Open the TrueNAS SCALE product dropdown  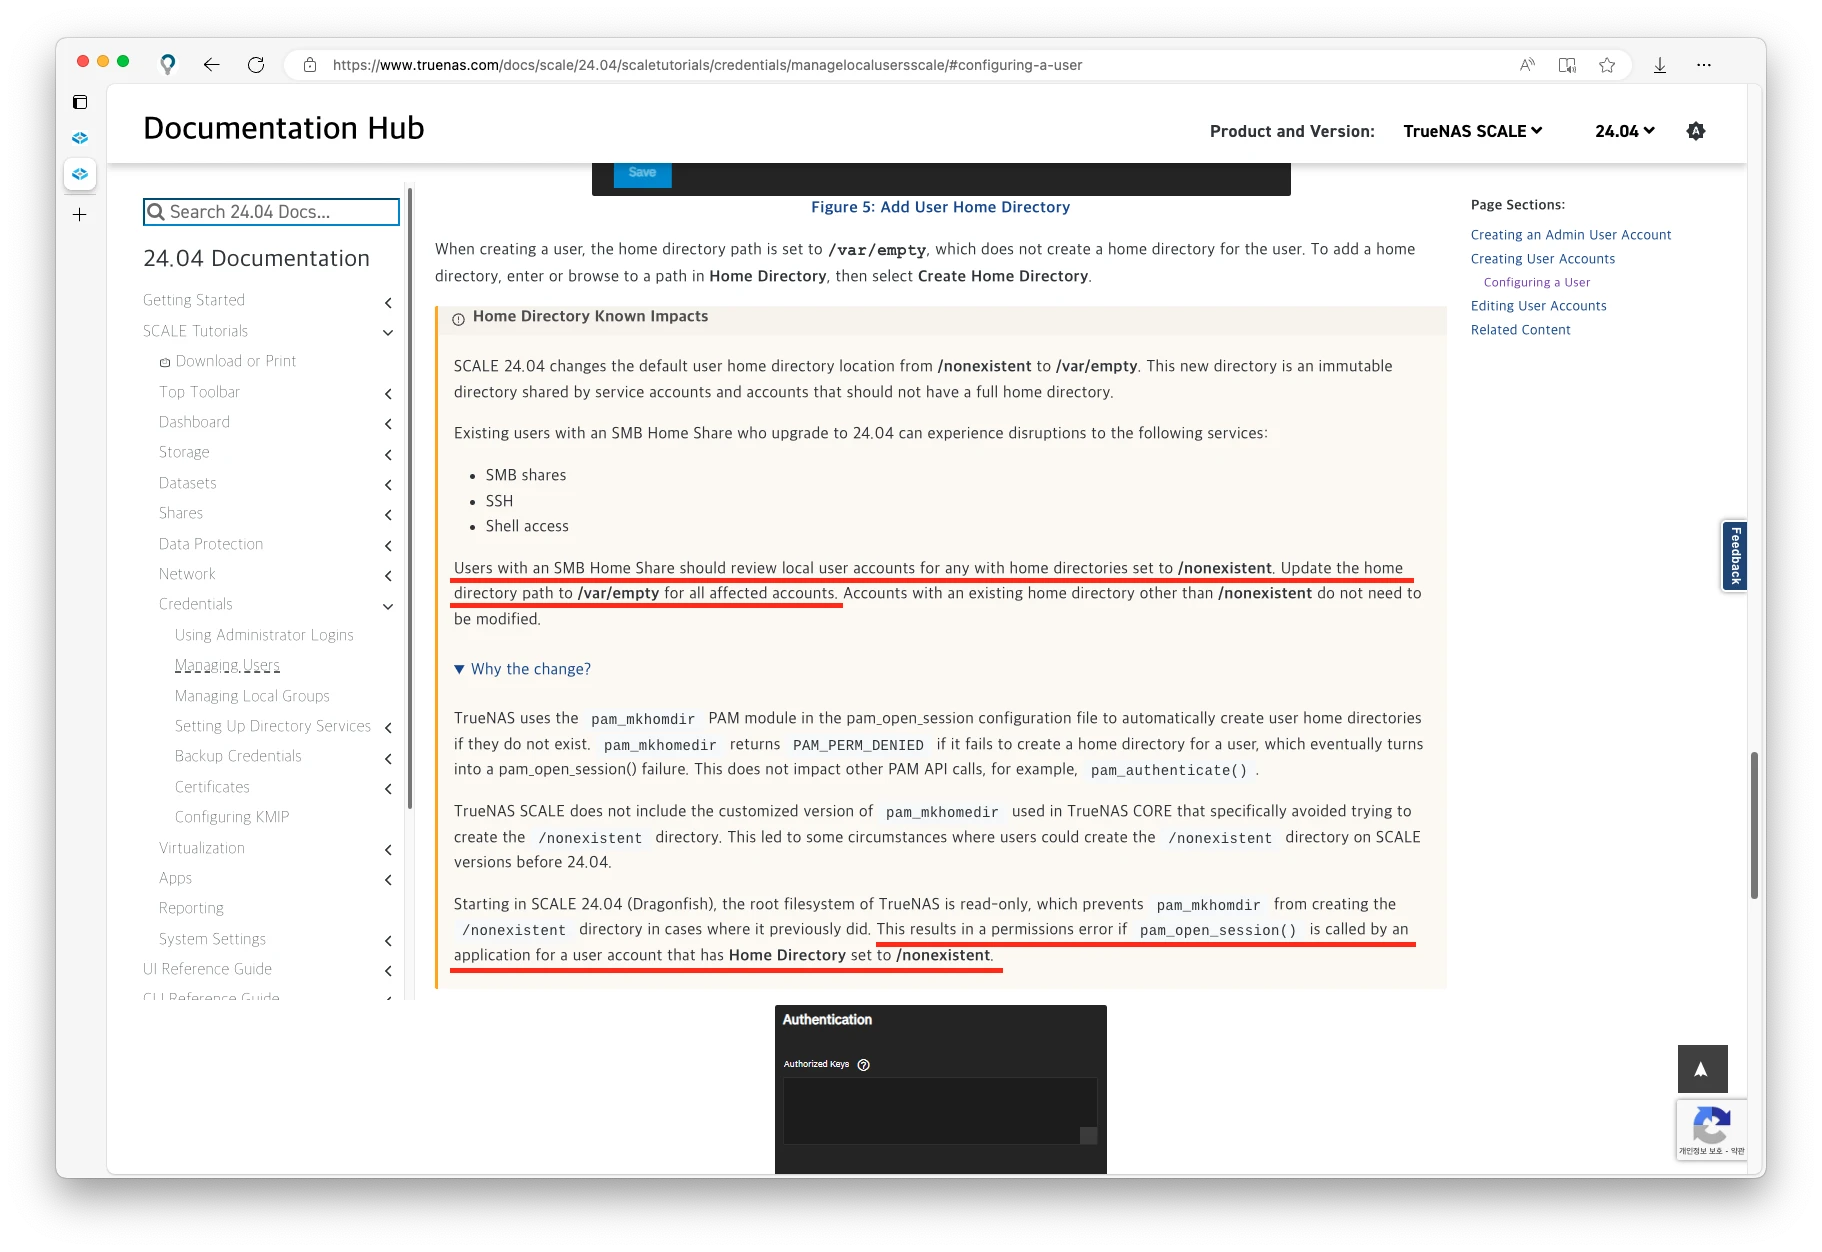(x=1472, y=130)
